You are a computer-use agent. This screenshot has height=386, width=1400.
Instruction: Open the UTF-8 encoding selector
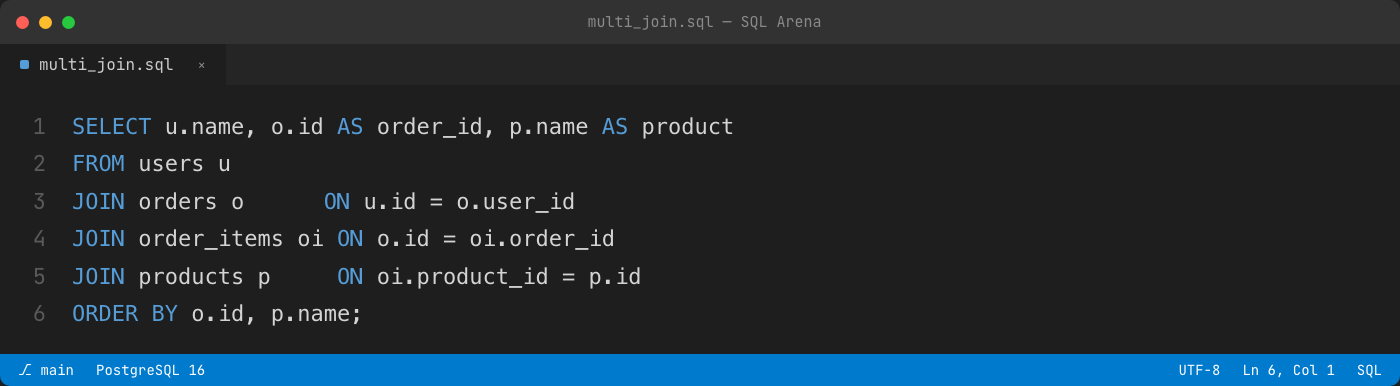[1199, 370]
